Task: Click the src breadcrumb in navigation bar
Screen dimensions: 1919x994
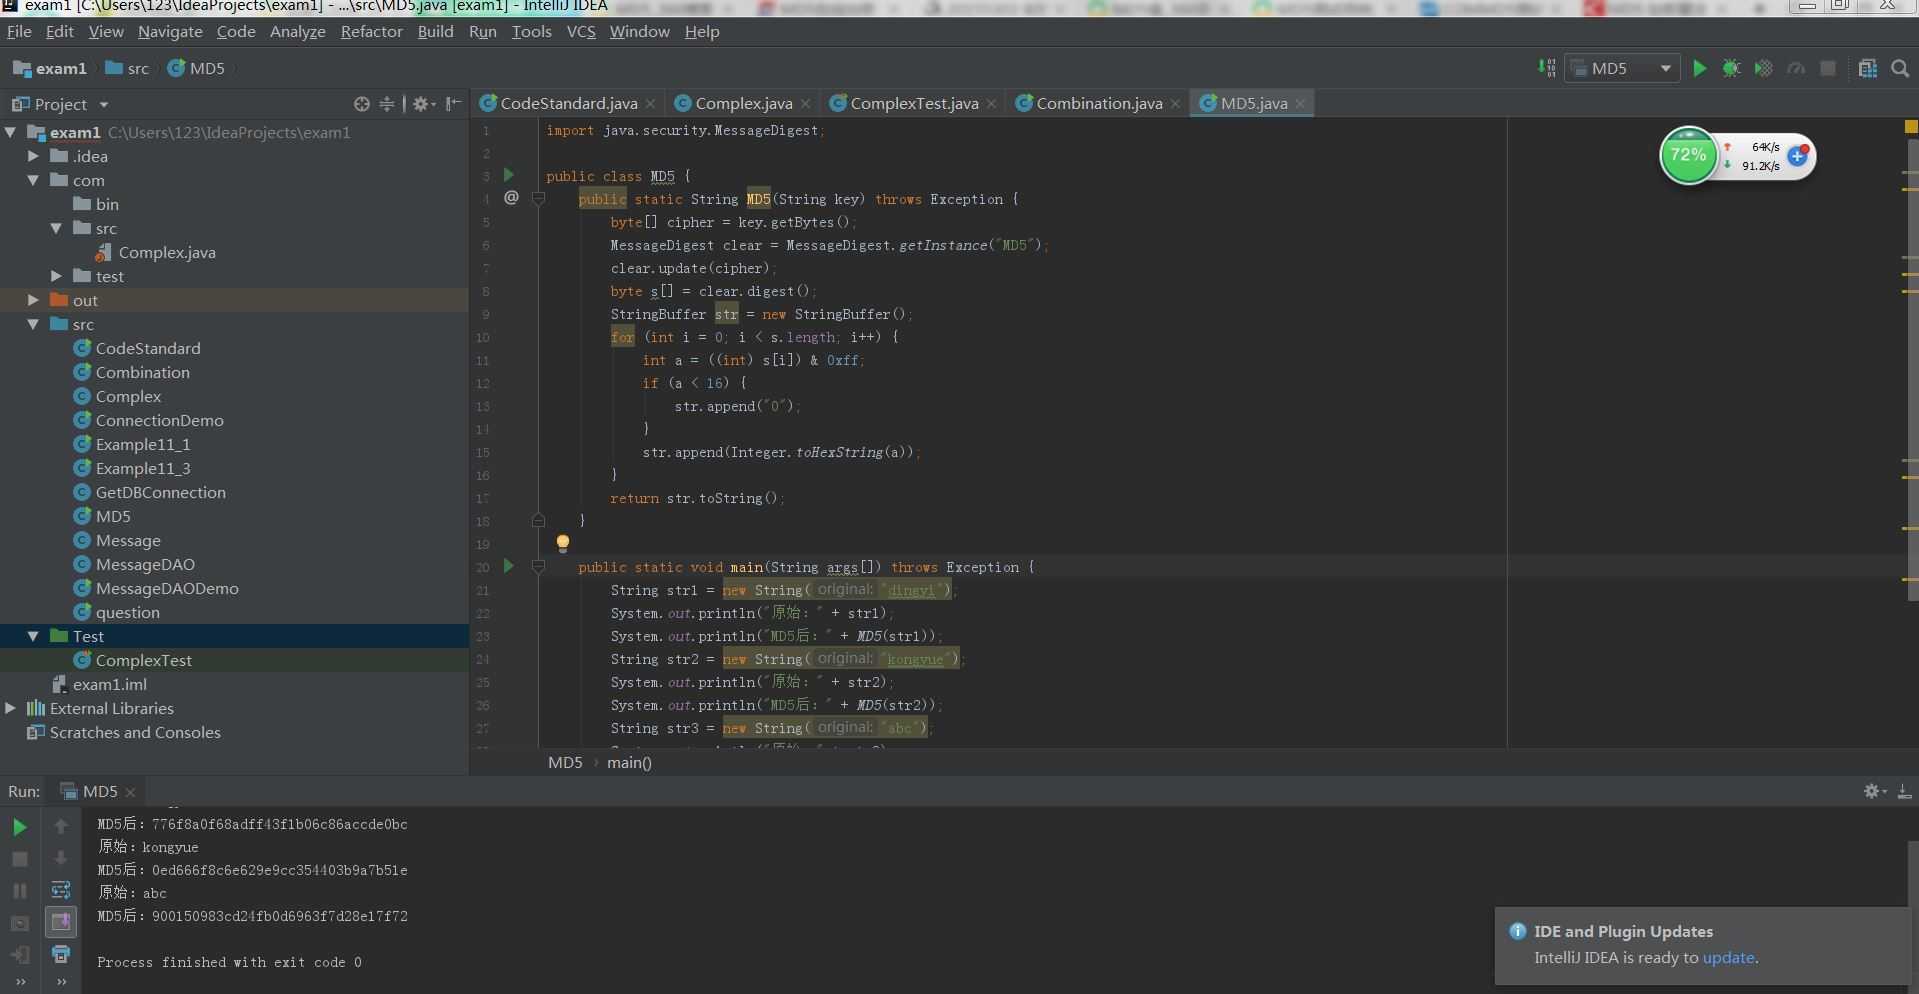Action: pyautogui.click(x=127, y=68)
